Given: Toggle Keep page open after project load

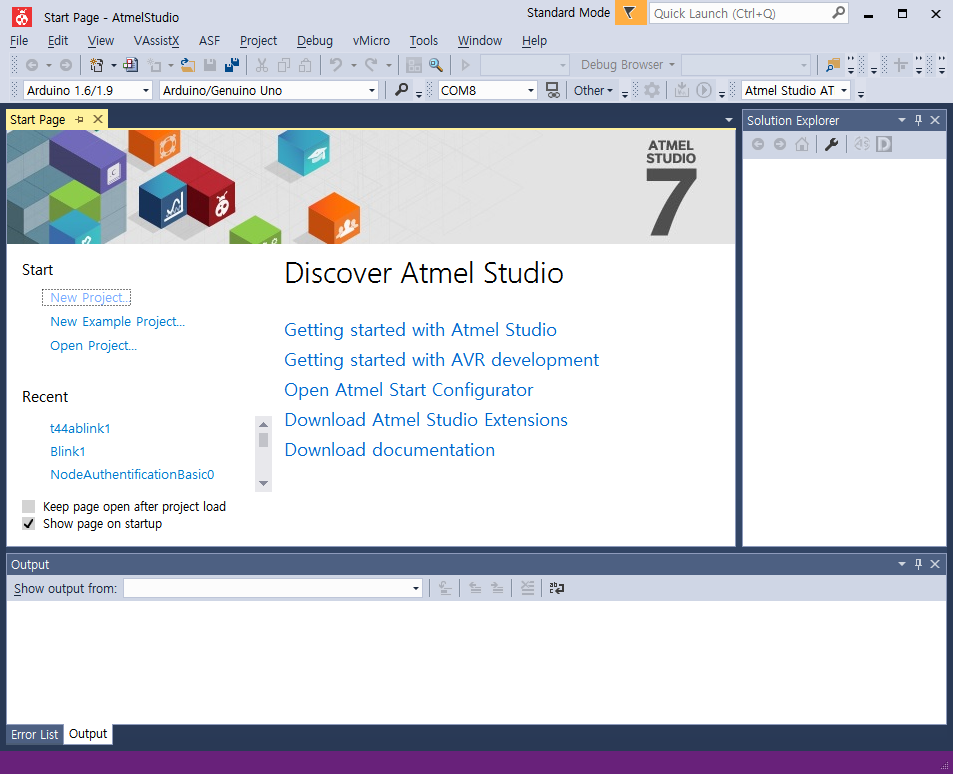Looking at the screenshot, I should tap(29, 506).
